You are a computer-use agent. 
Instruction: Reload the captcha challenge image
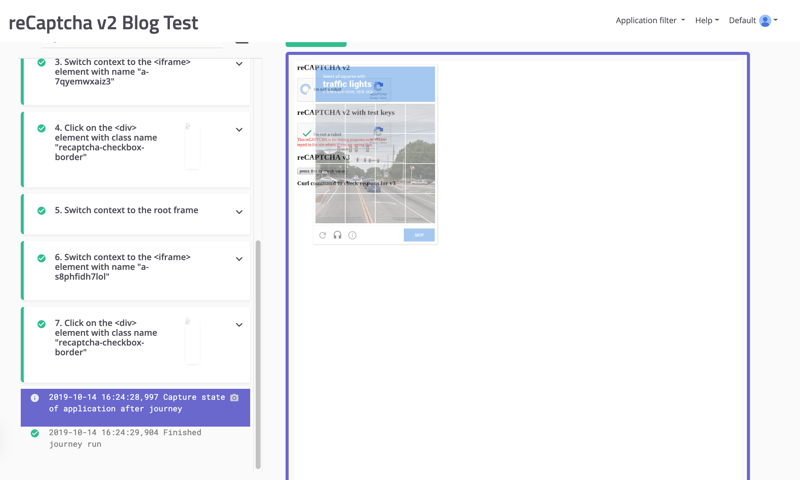(x=323, y=235)
